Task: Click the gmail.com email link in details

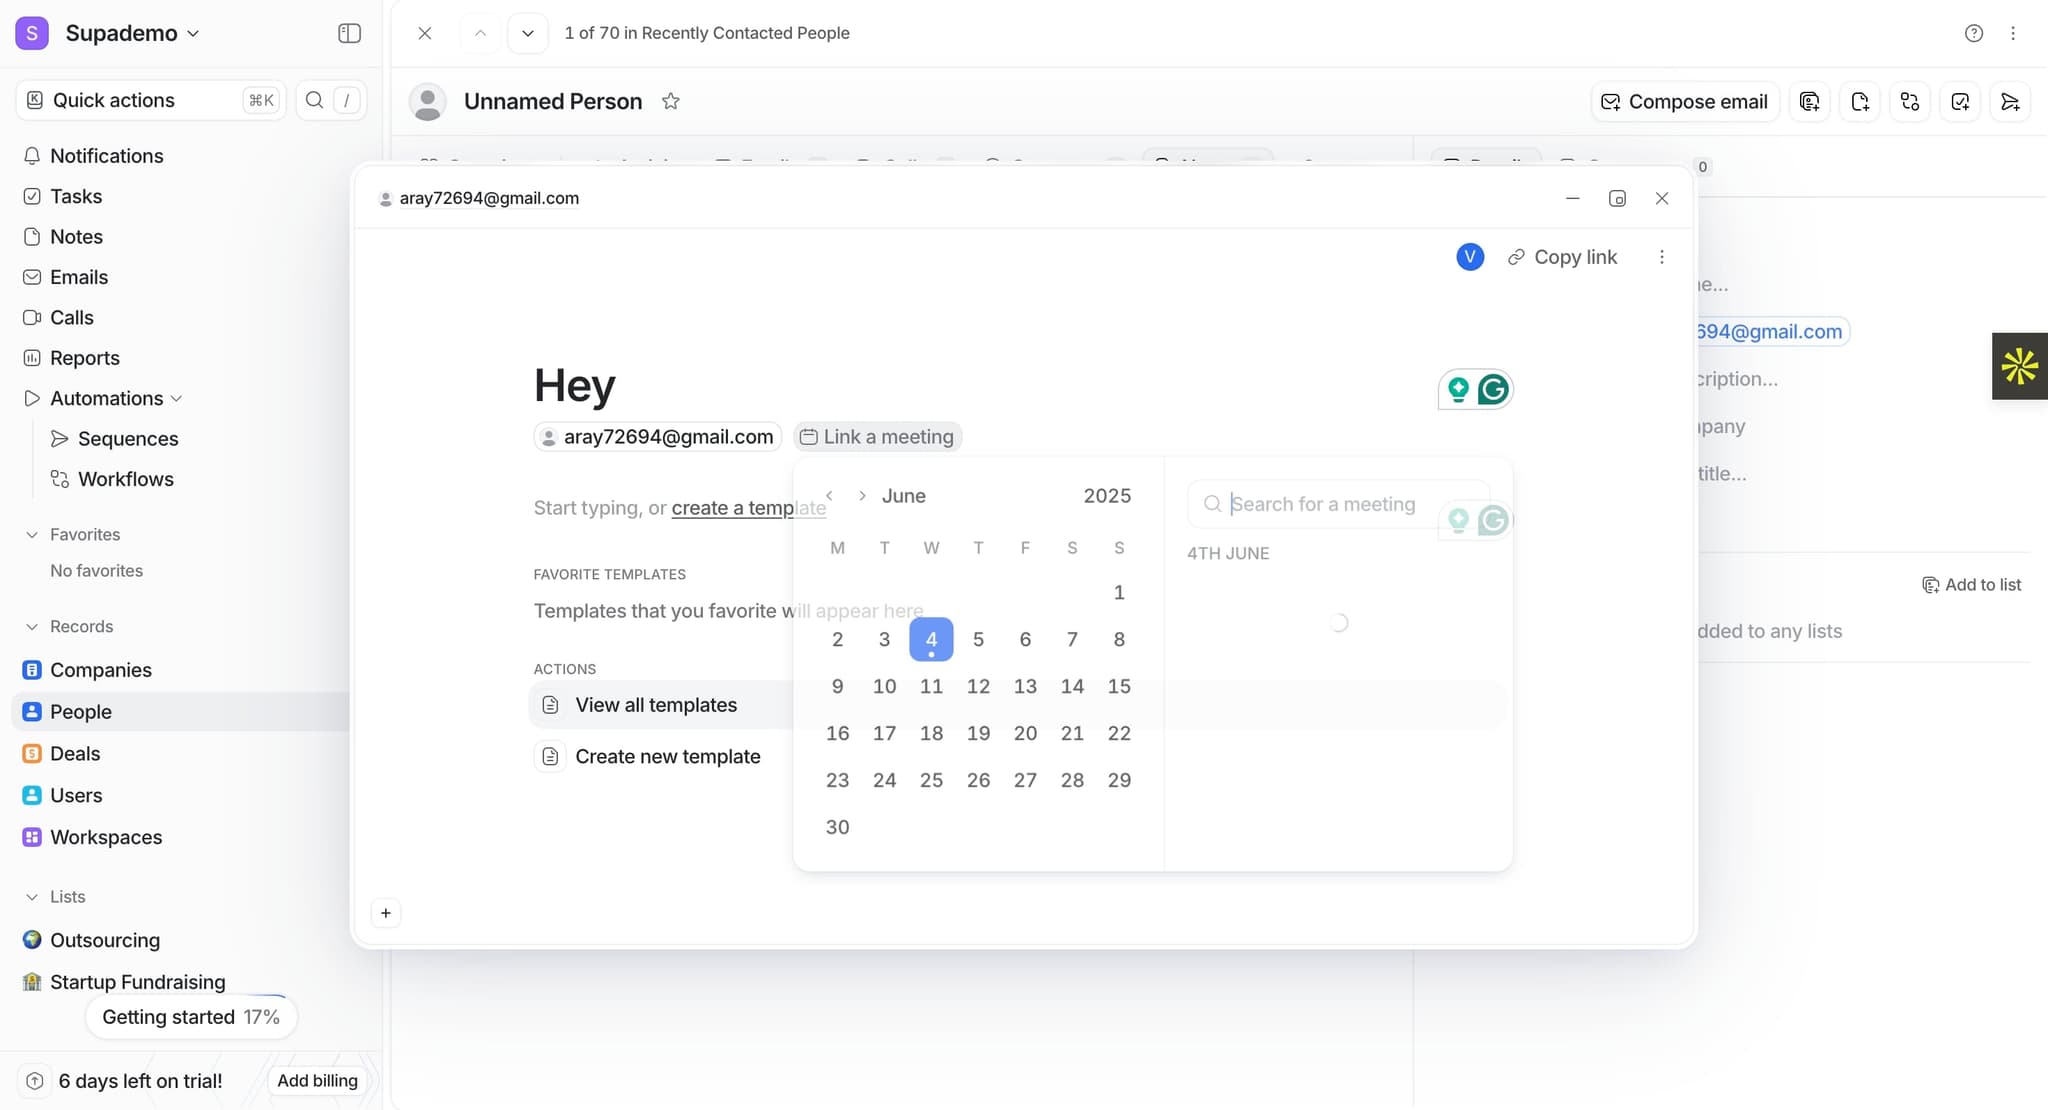Action: point(1772,332)
